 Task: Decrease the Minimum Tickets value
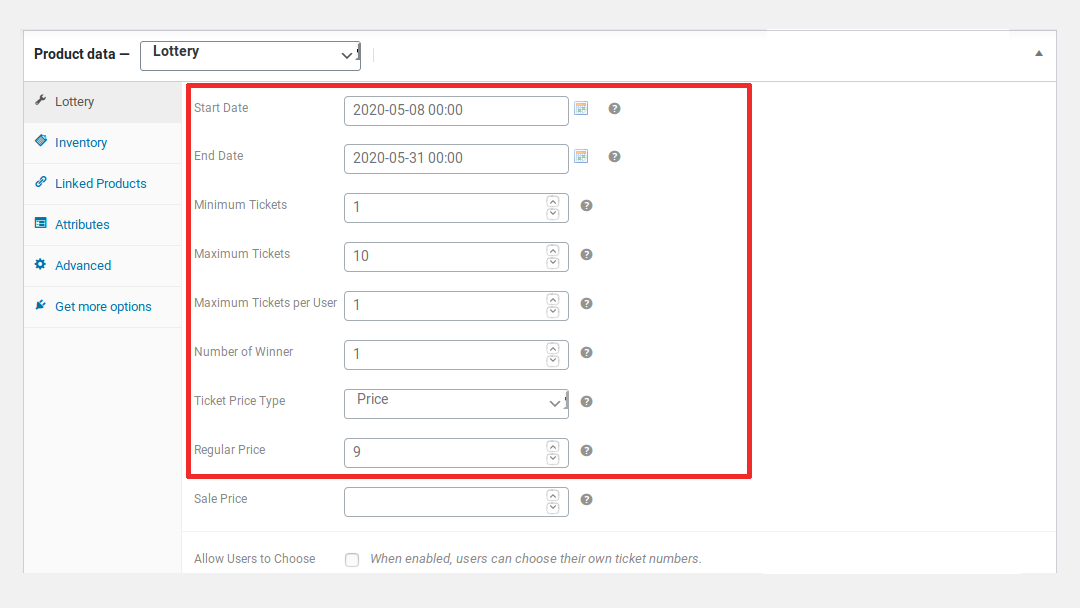point(552,213)
